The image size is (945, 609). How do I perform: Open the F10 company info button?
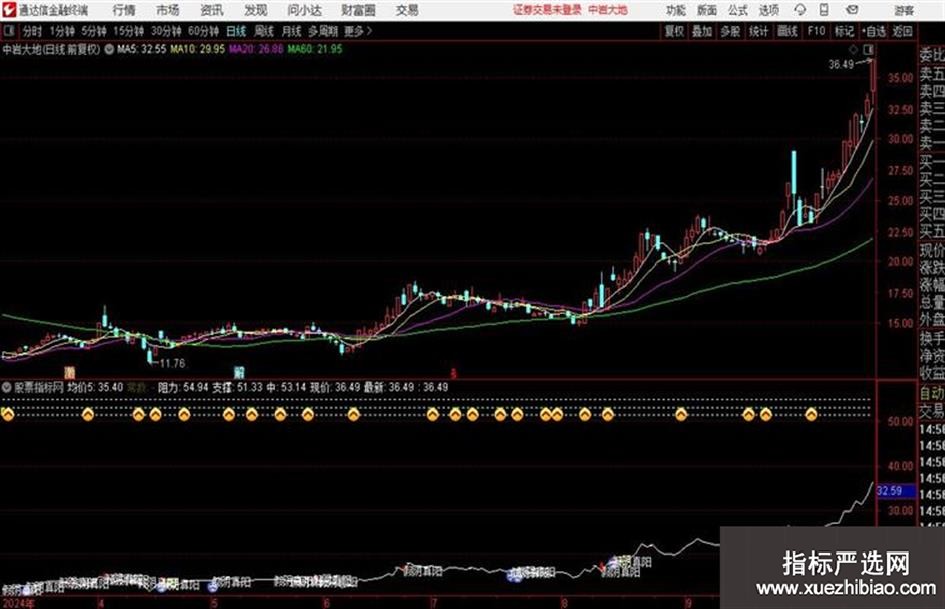(x=817, y=31)
